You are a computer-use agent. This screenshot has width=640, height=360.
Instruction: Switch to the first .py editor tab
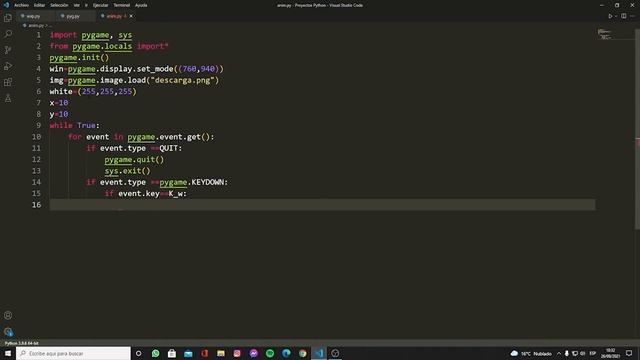36,16
